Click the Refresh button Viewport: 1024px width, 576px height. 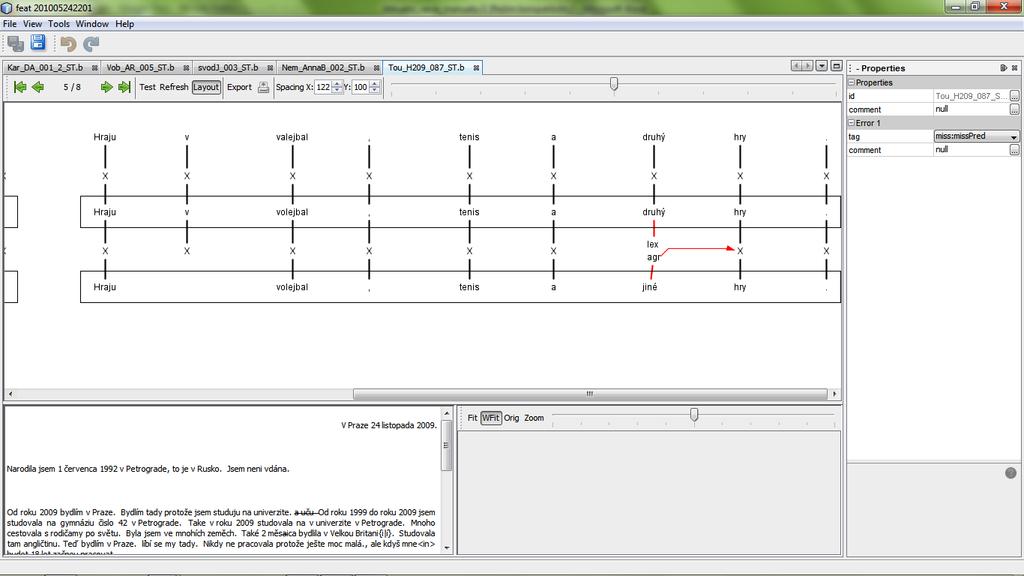point(174,87)
